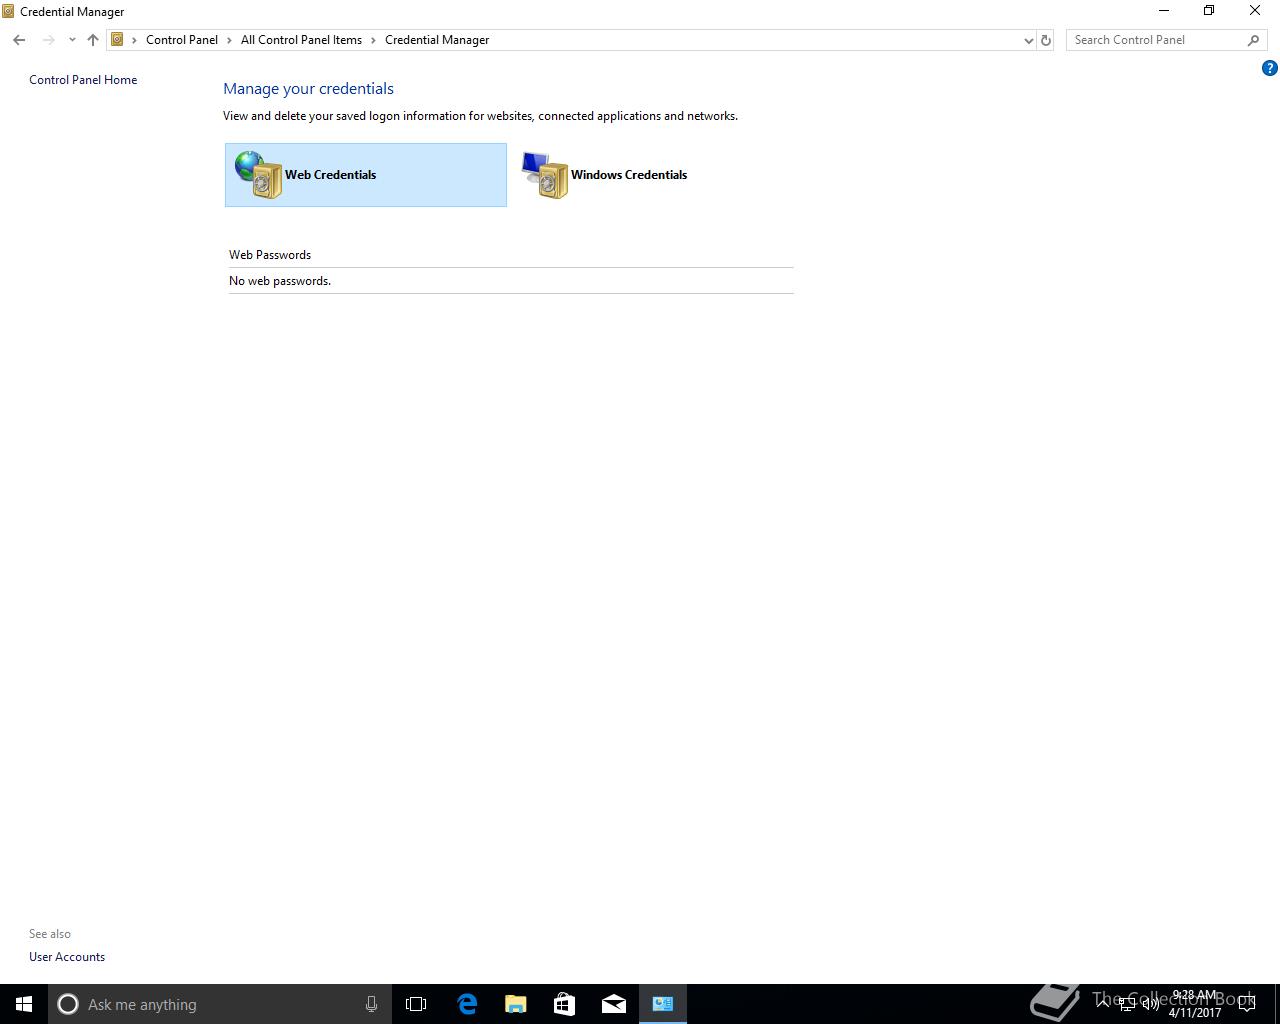Select the 'Web Passwords' heading text

pyautogui.click(x=270, y=255)
